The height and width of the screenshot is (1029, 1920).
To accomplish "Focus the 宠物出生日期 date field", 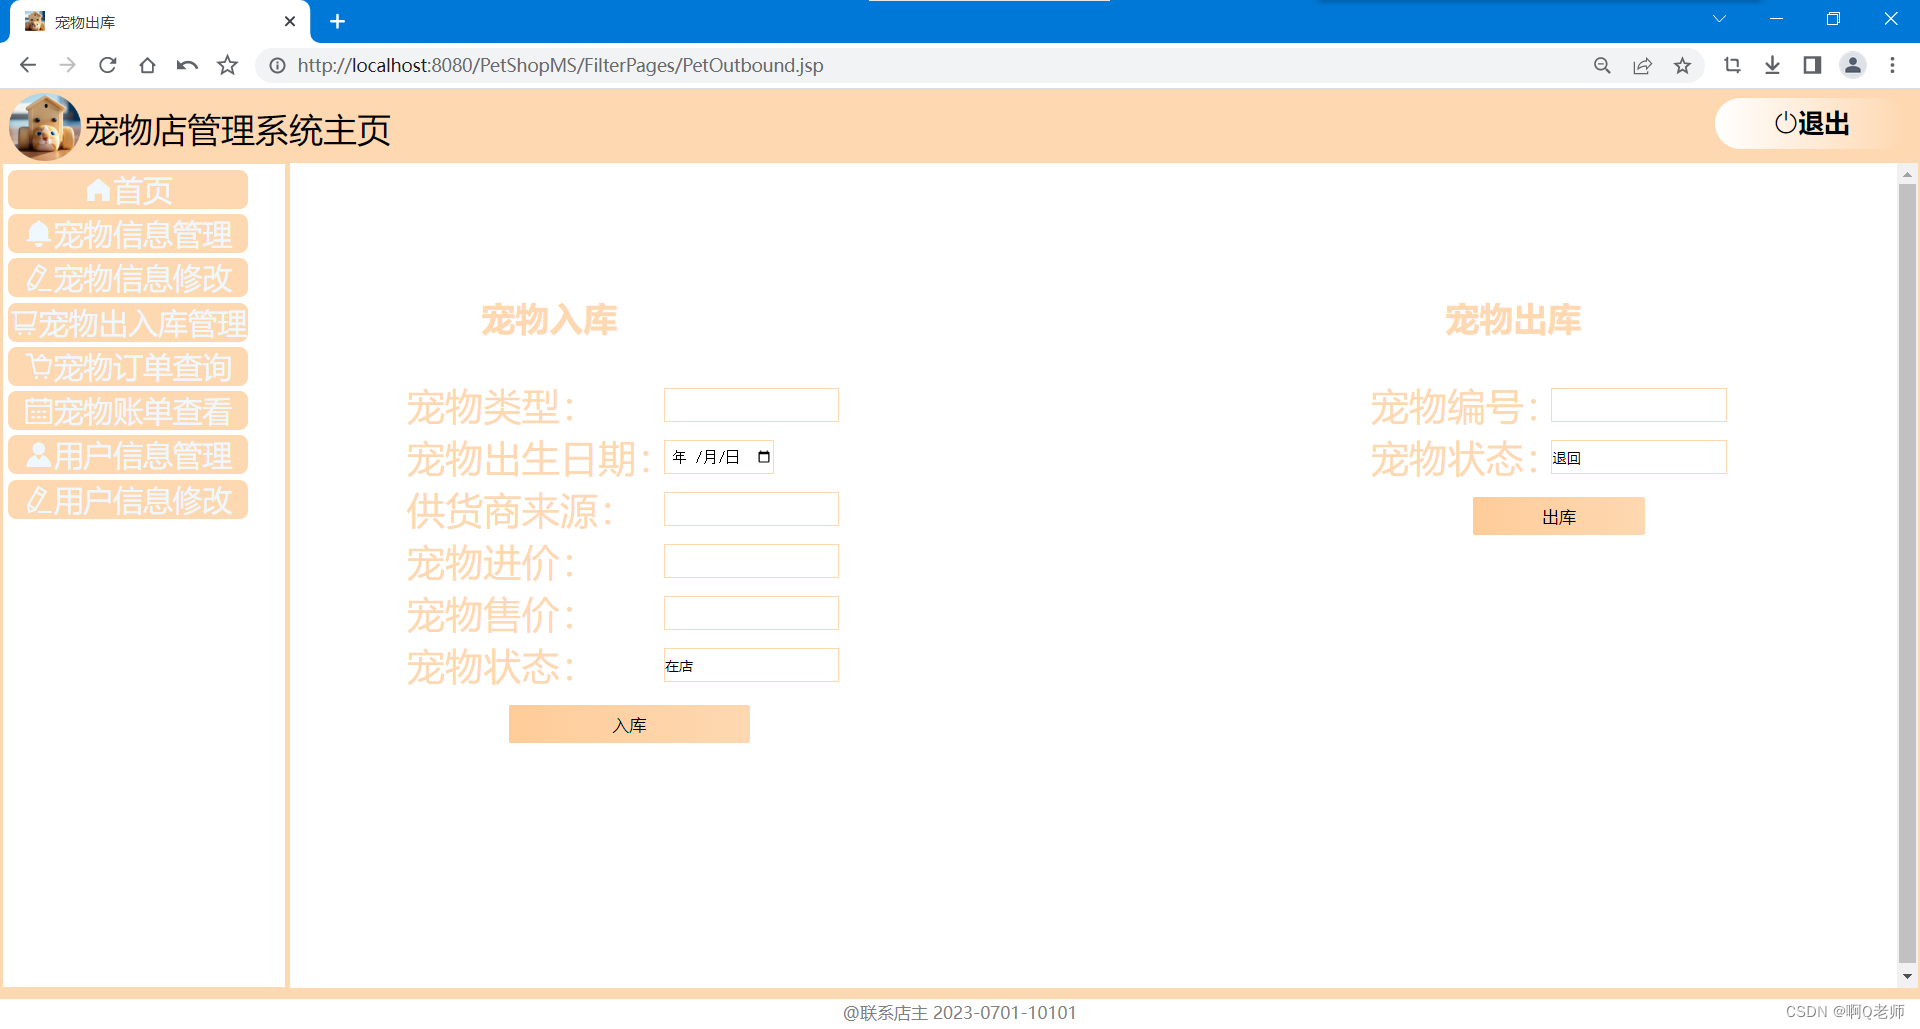I will coord(719,457).
